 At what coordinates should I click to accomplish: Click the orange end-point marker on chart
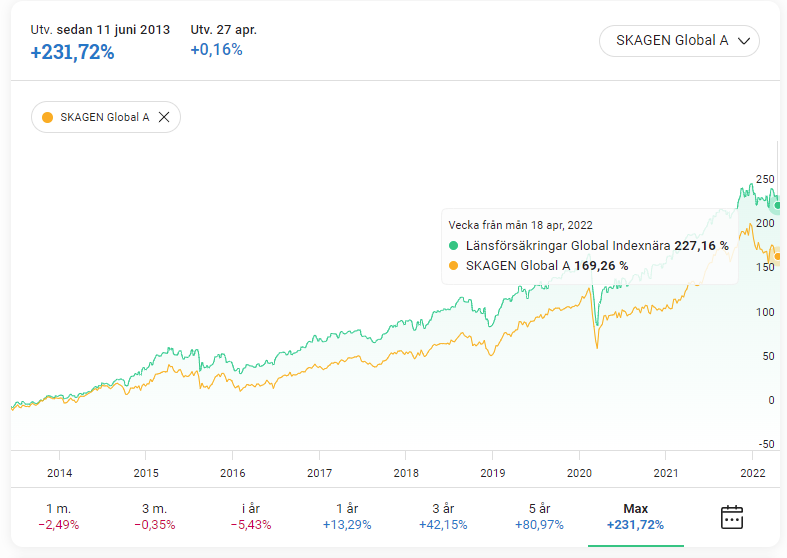pos(779,257)
